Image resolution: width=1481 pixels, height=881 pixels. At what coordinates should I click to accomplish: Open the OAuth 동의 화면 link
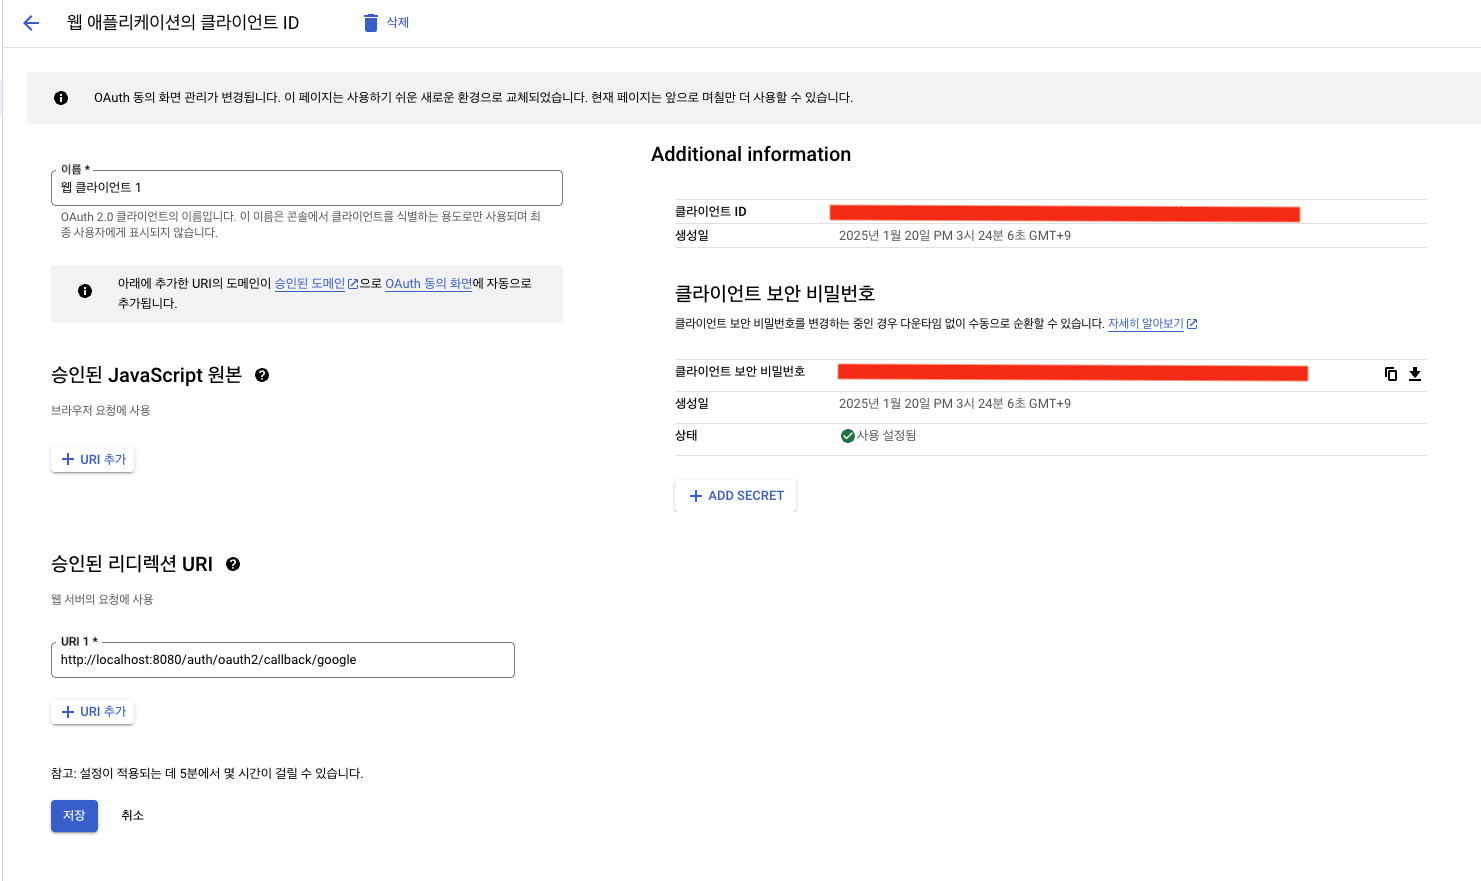[428, 284]
